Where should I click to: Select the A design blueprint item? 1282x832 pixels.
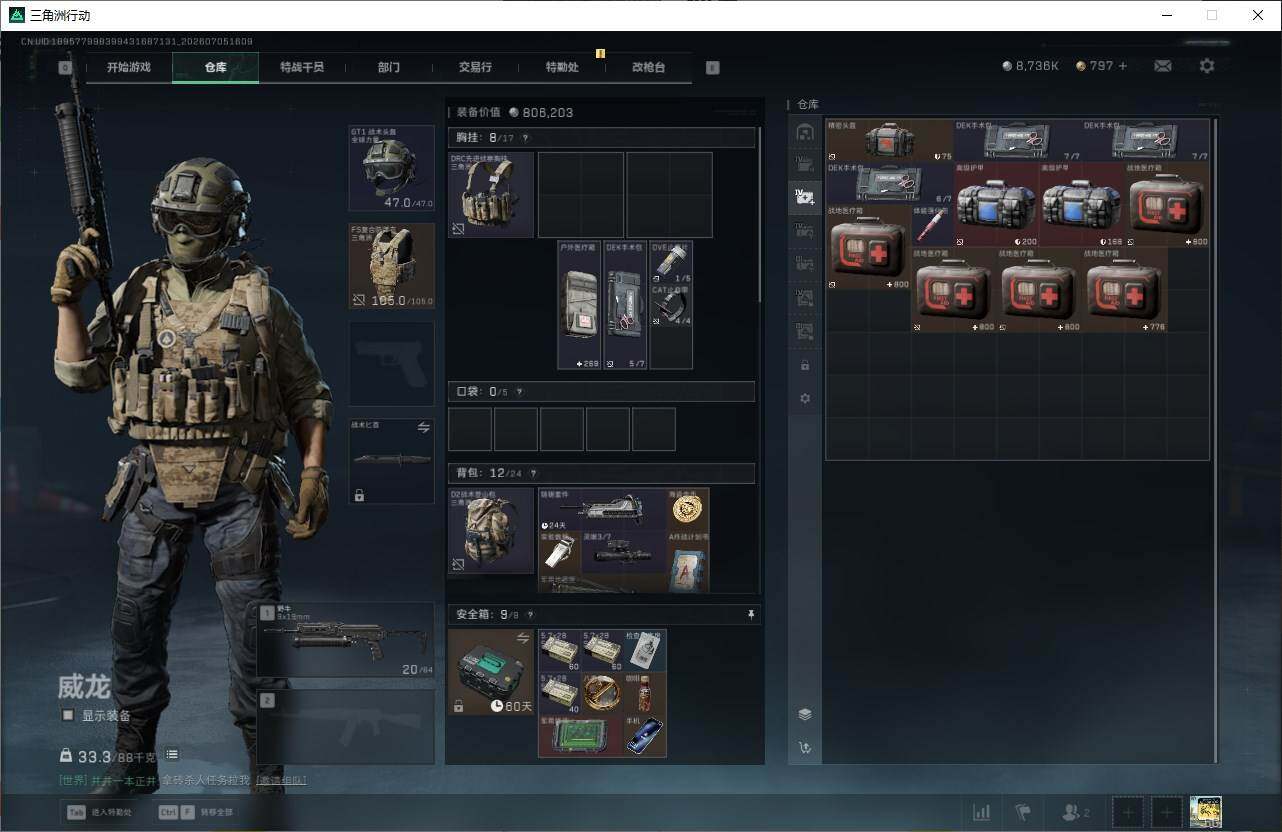[687, 562]
